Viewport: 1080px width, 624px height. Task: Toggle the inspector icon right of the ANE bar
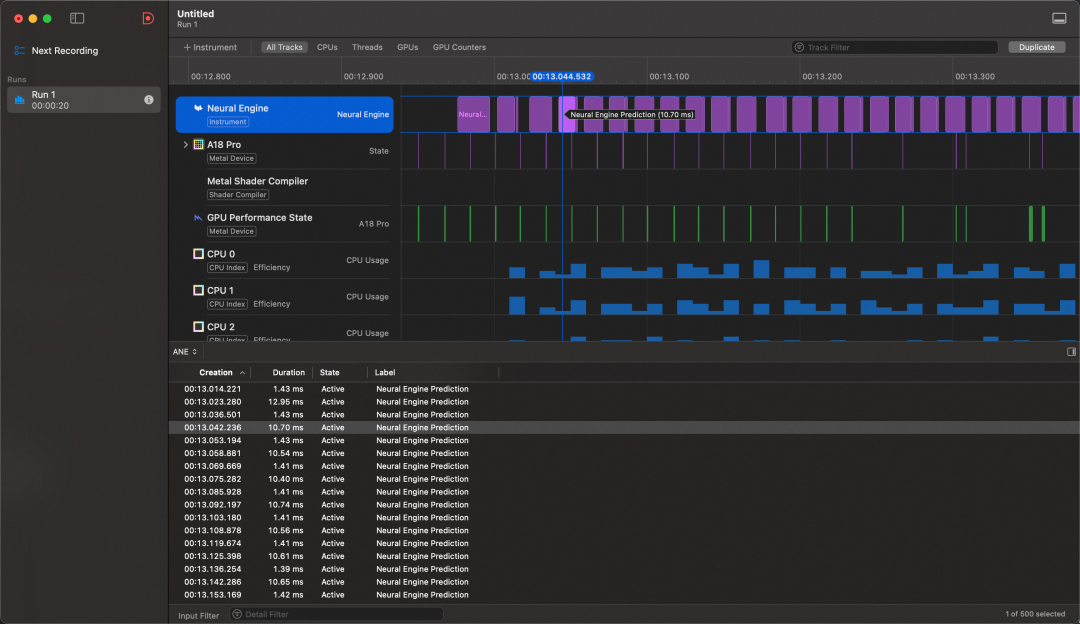[1069, 351]
